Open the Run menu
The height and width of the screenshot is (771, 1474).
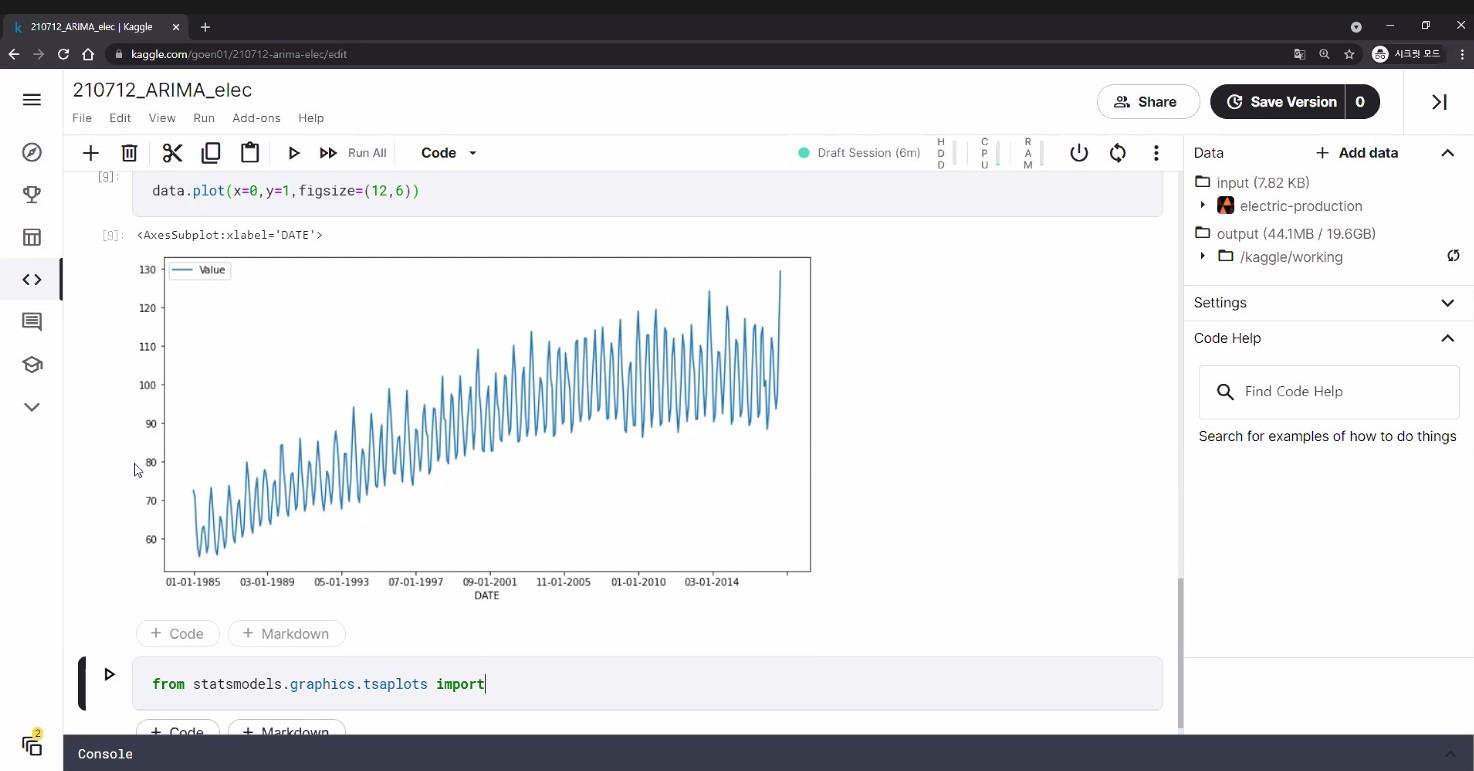(204, 118)
